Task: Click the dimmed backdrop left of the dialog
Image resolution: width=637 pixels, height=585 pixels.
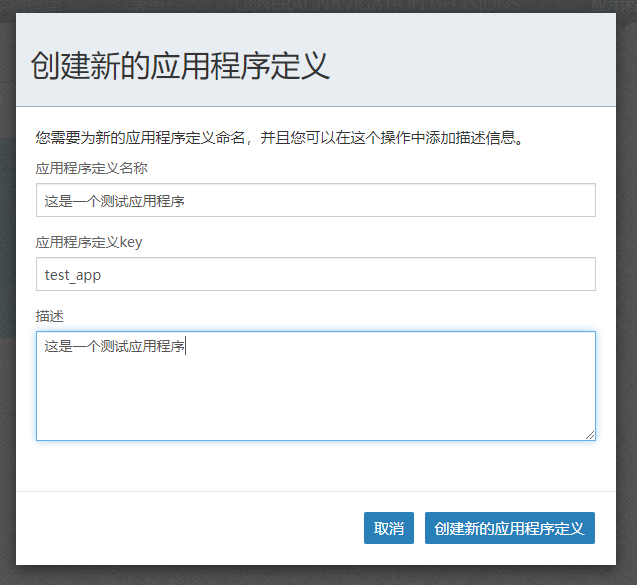Action: [7, 300]
